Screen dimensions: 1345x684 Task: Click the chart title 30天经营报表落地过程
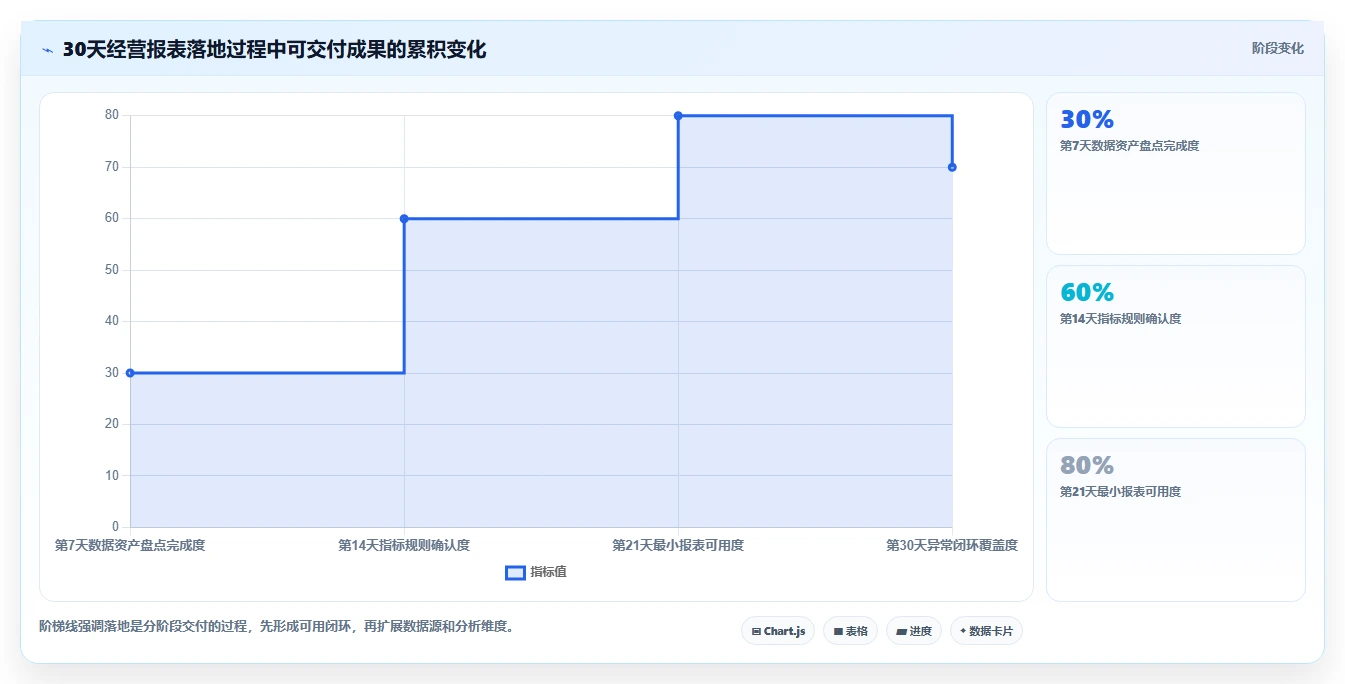pyautogui.click(x=274, y=50)
